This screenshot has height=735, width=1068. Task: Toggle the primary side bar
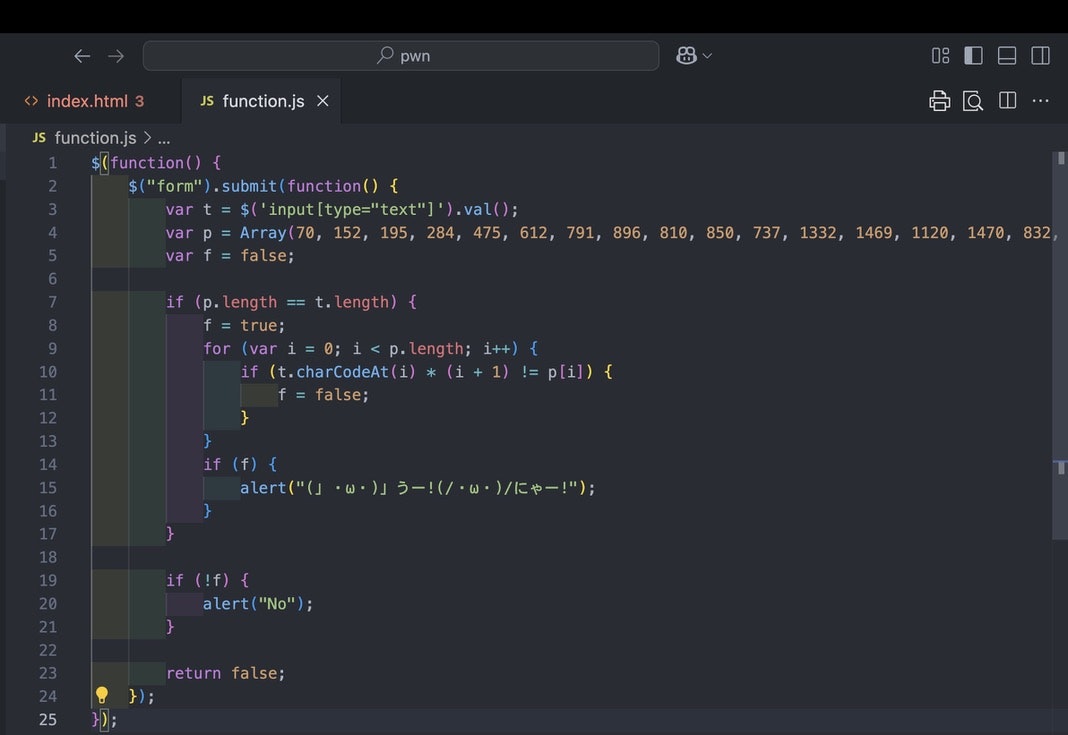pos(973,56)
